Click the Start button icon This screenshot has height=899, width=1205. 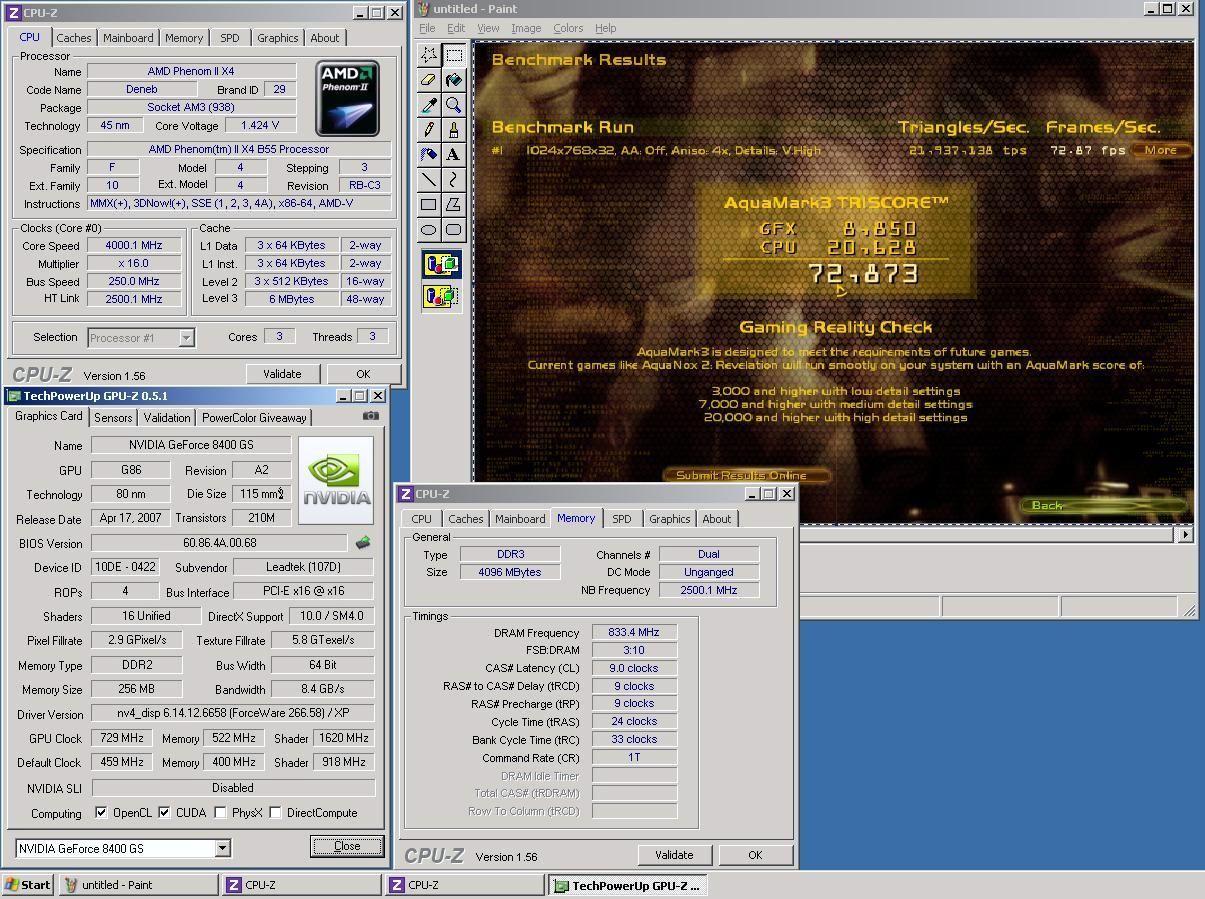point(28,885)
